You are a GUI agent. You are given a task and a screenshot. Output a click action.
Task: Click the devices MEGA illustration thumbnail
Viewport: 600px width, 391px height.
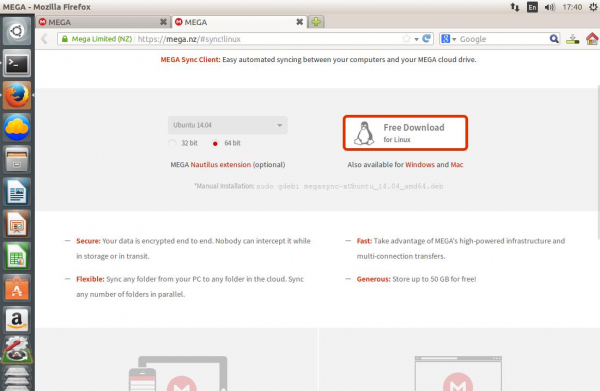[x=178, y=373]
